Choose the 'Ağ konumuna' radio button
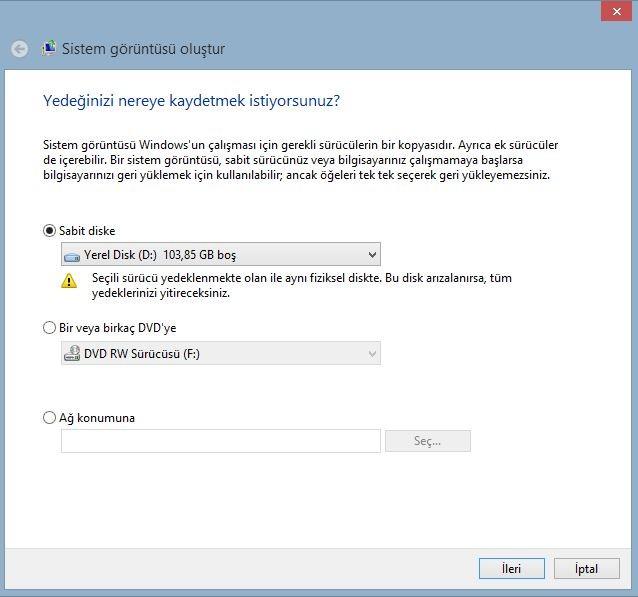Screen dimensions: 638x597 coord(49,418)
